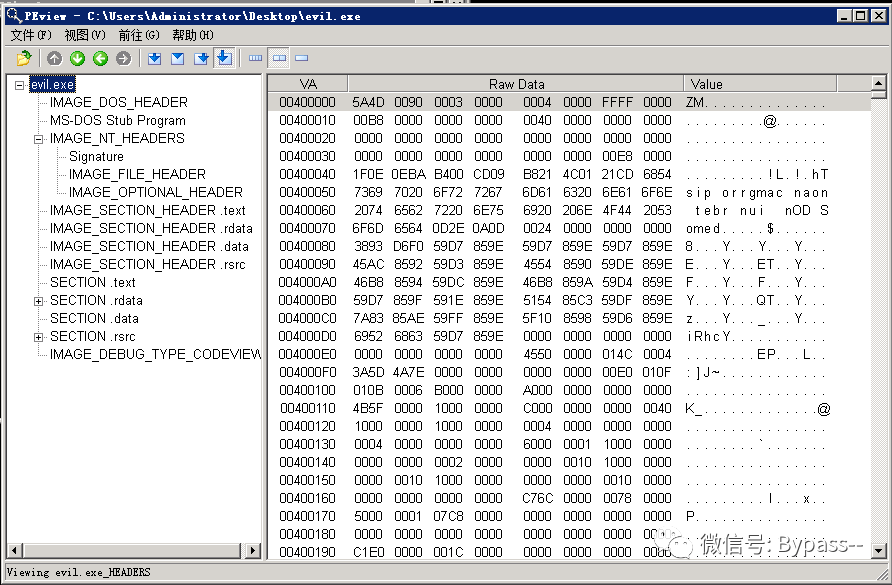Screen dimensions: 892x585
Task: Select SECTION .text tree item
Action: 93,282
